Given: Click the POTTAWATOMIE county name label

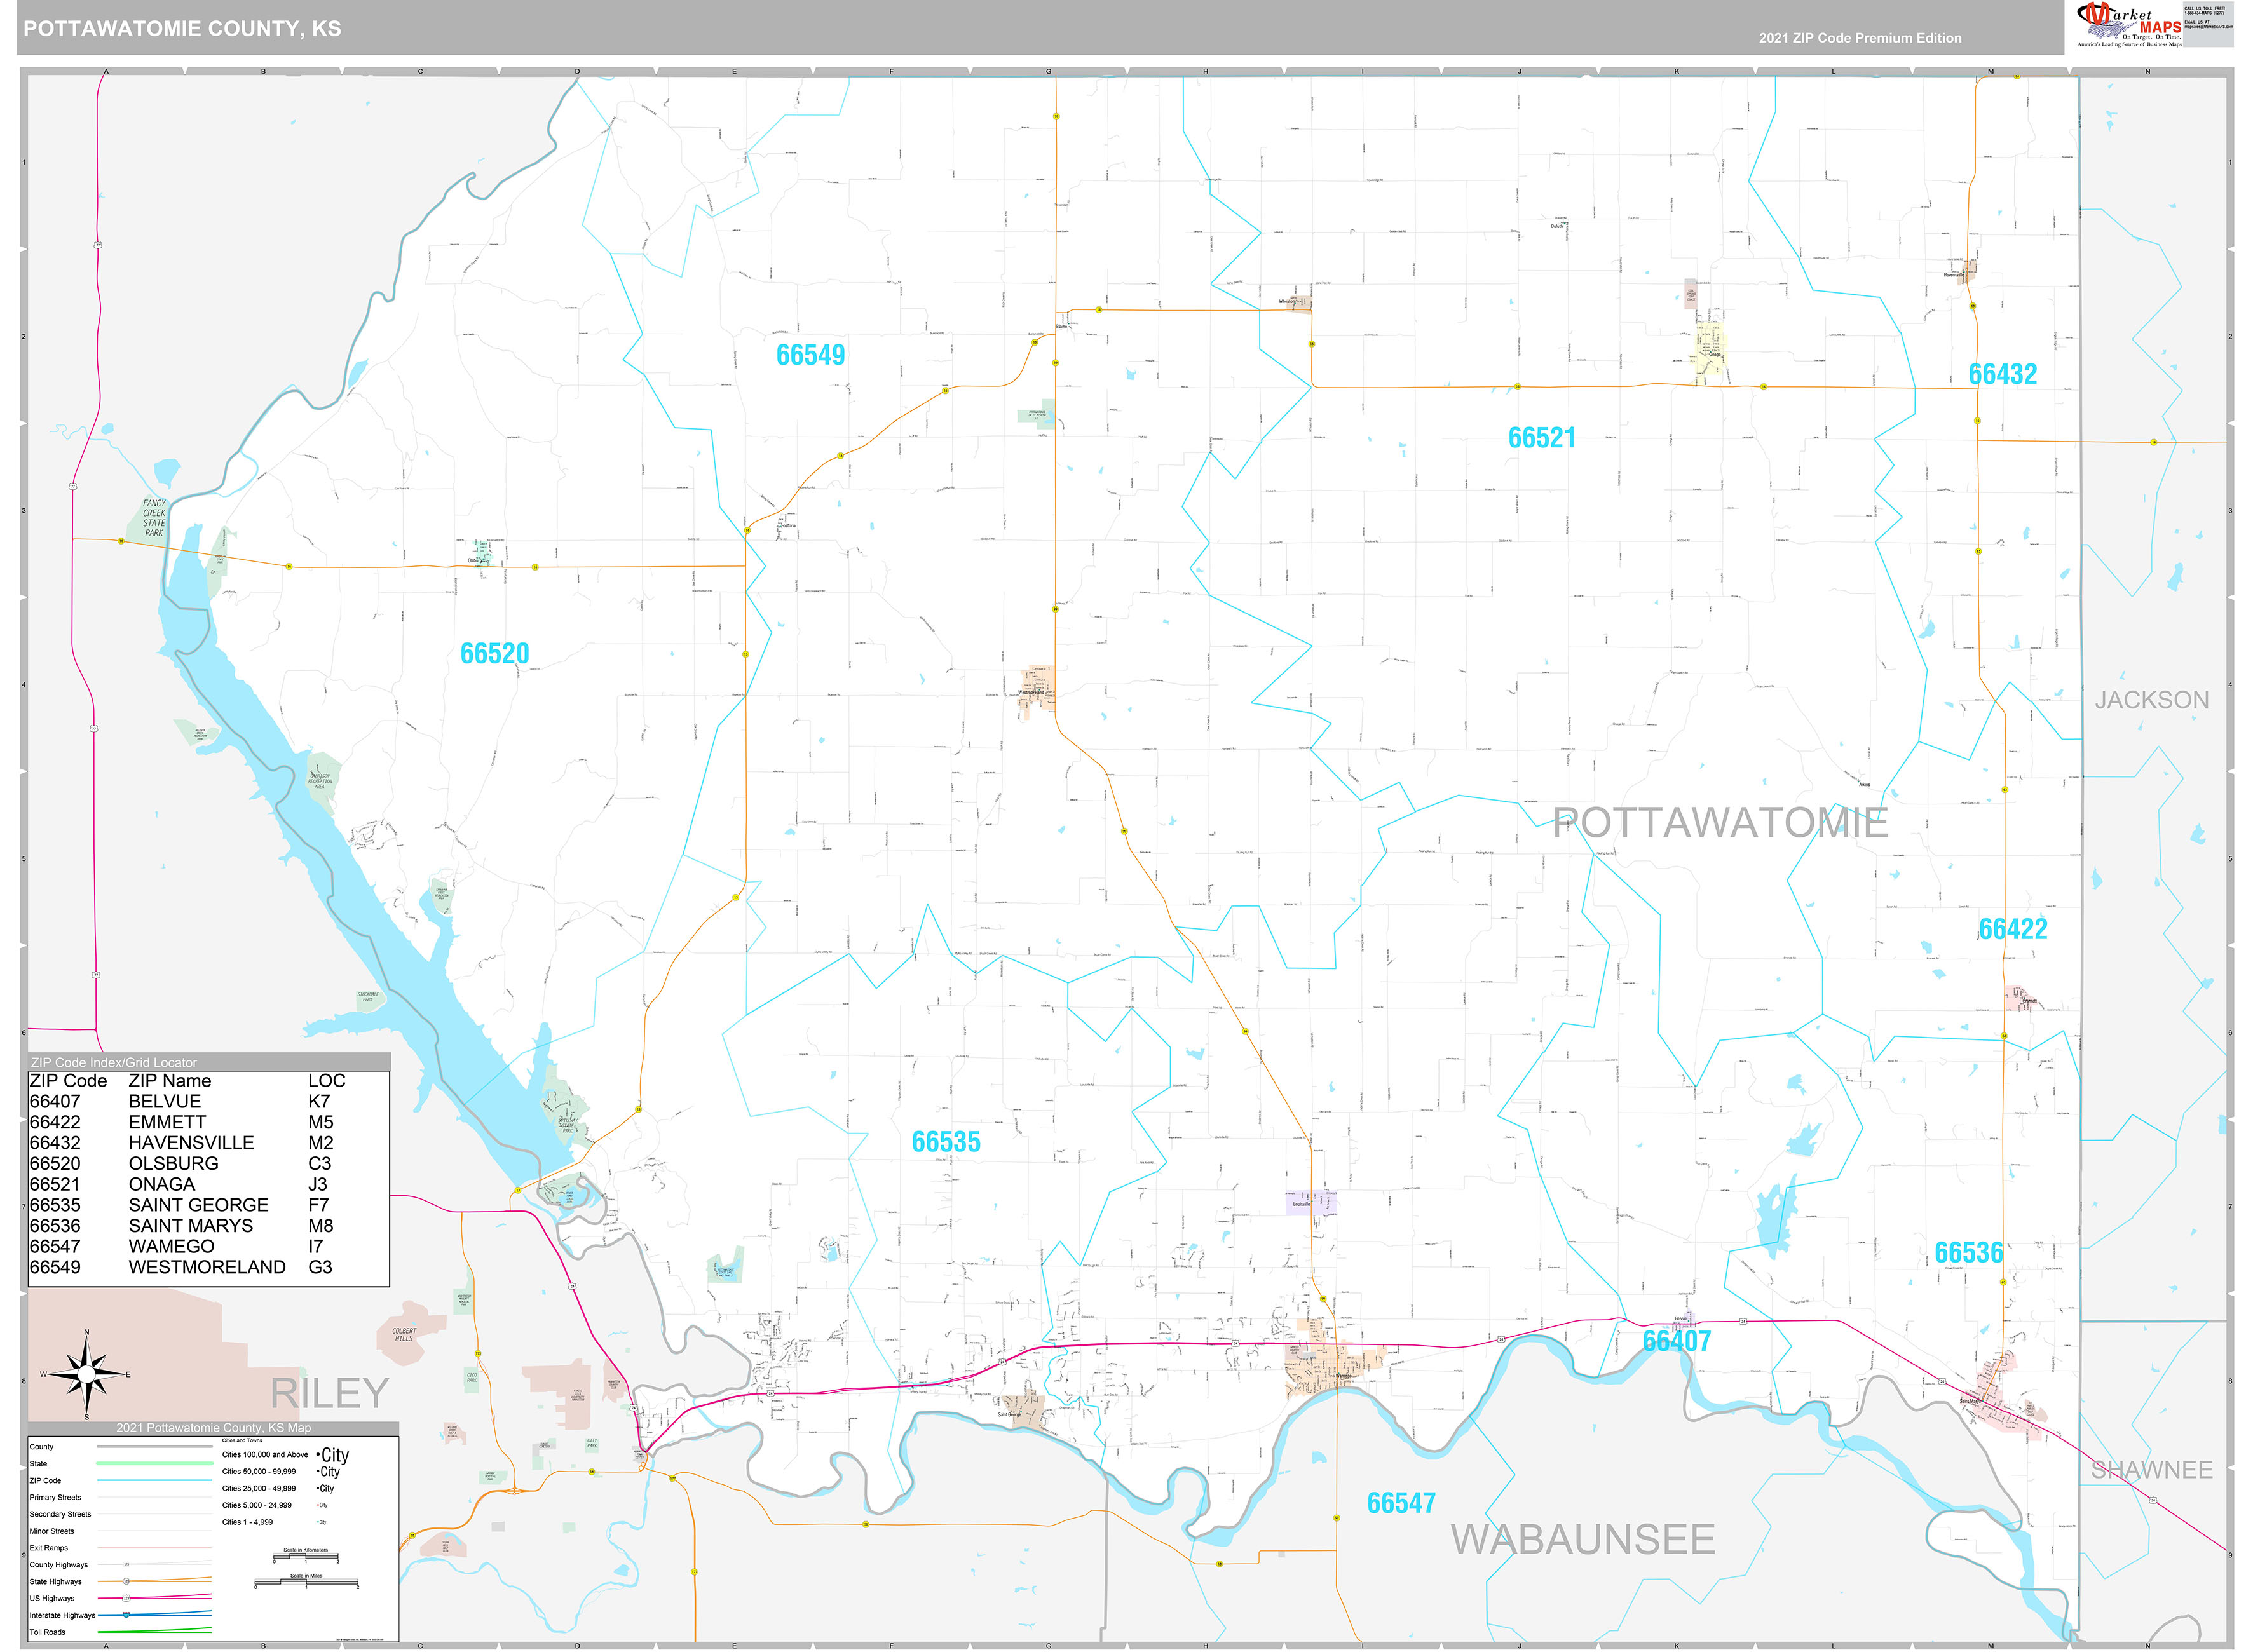Looking at the screenshot, I should [x=1720, y=823].
